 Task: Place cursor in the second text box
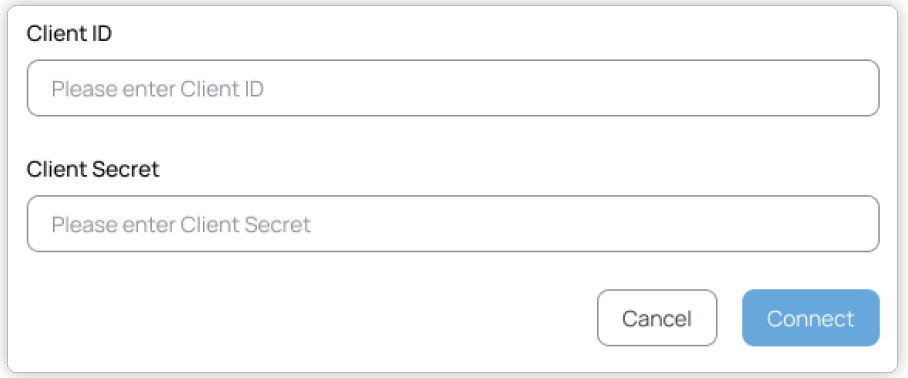tap(453, 223)
